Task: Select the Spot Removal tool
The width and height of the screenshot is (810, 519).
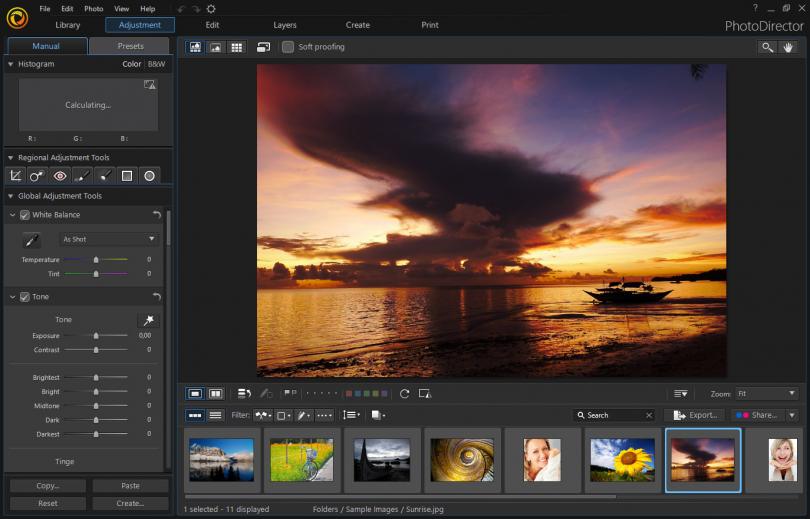Action: click(x=38, y=176)
